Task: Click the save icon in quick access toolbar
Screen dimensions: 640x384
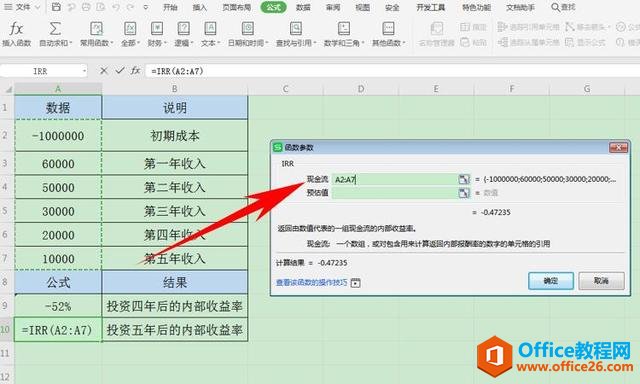Action: click(56, 7)
